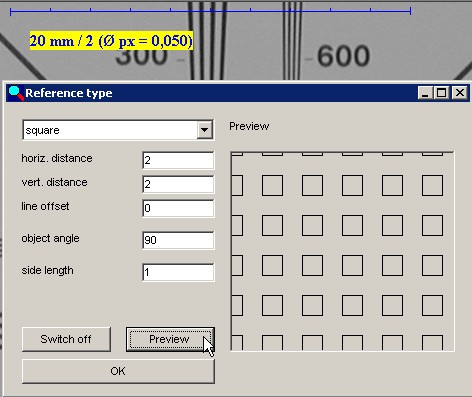
Task: Click the 600 marking on the chart image
Action: (x=343, y=56)
